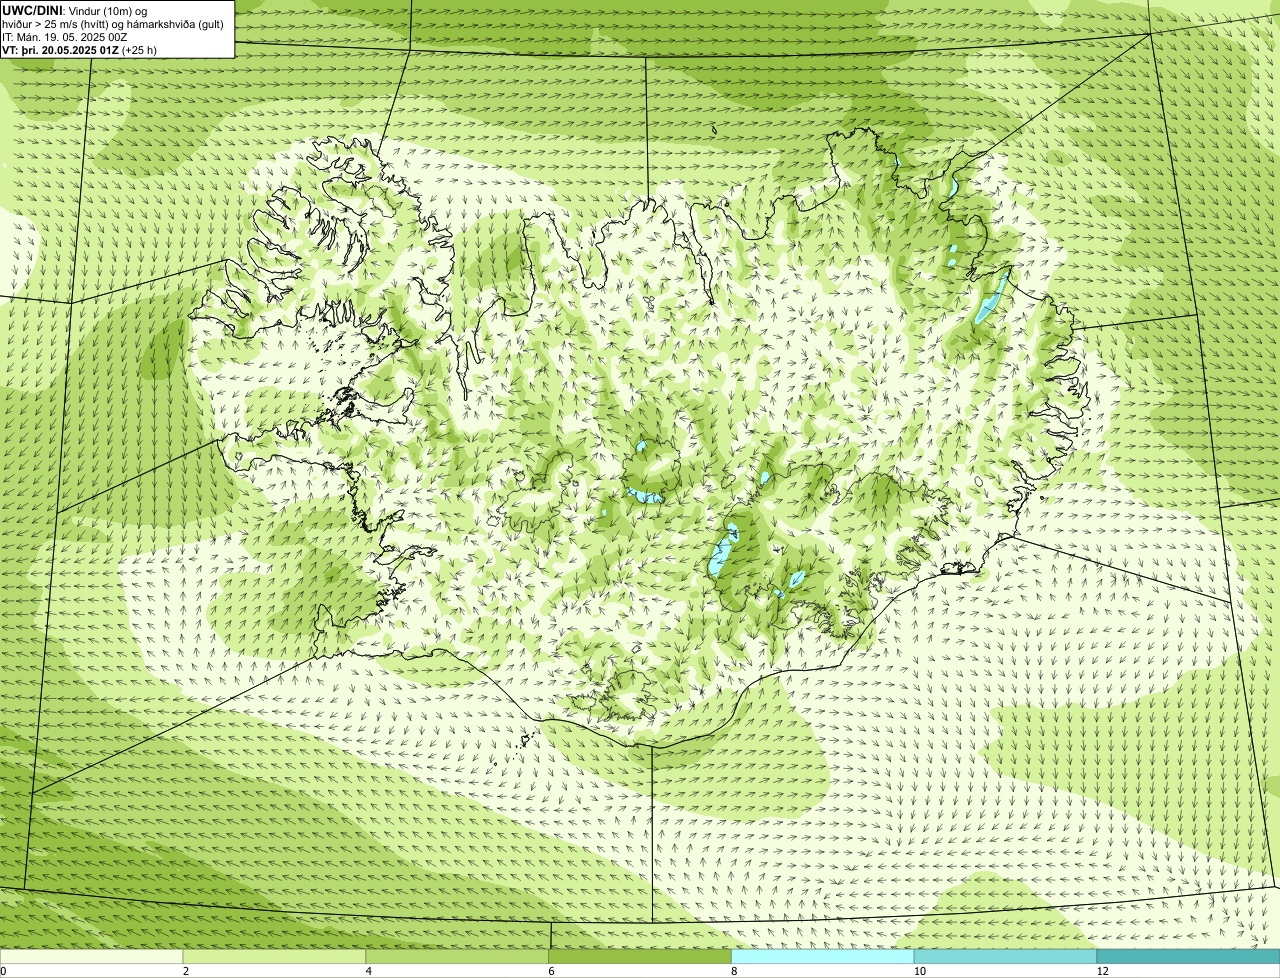The image size is (1280, 978).
Task: Pick the 4–6 m/s legend color band
Action: (458, 957)
